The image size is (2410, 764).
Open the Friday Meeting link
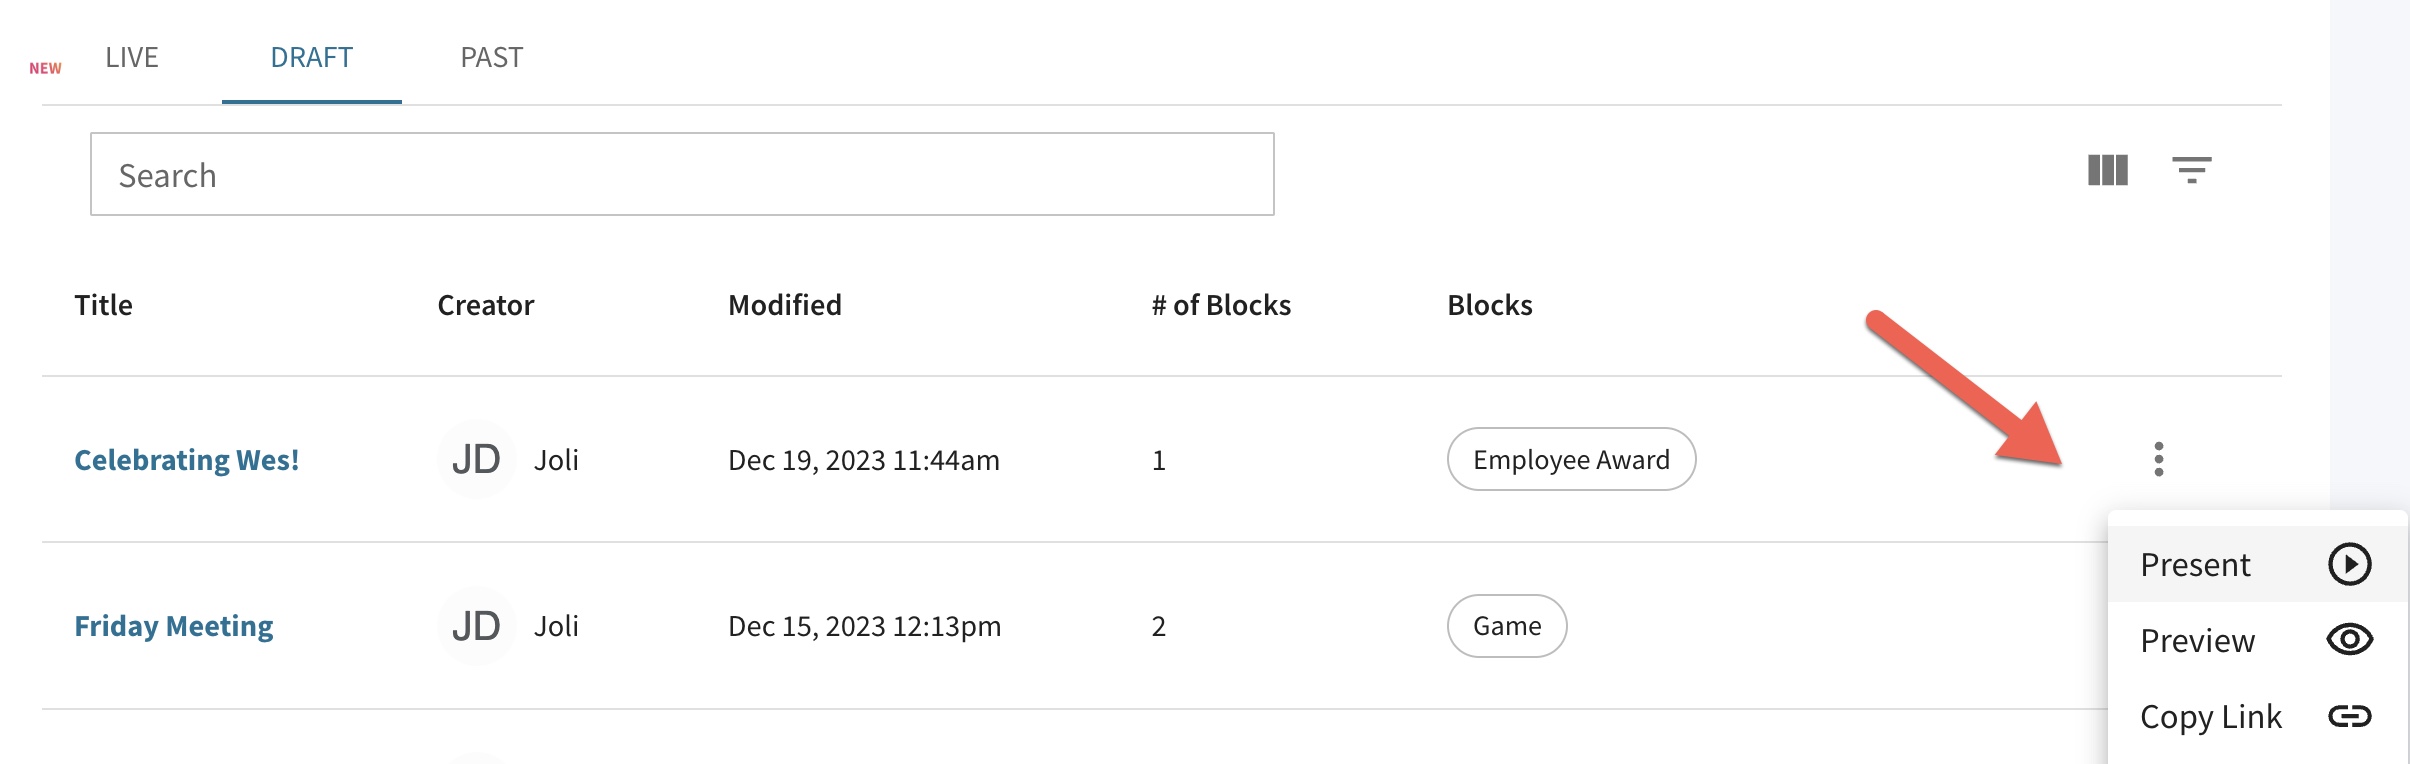(x=174, y=626)
